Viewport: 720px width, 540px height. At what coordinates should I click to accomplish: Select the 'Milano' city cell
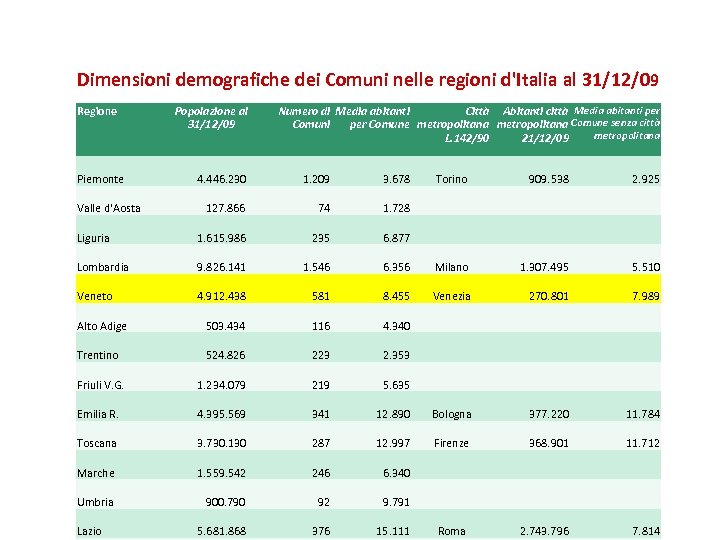click(x=452, y=267)
